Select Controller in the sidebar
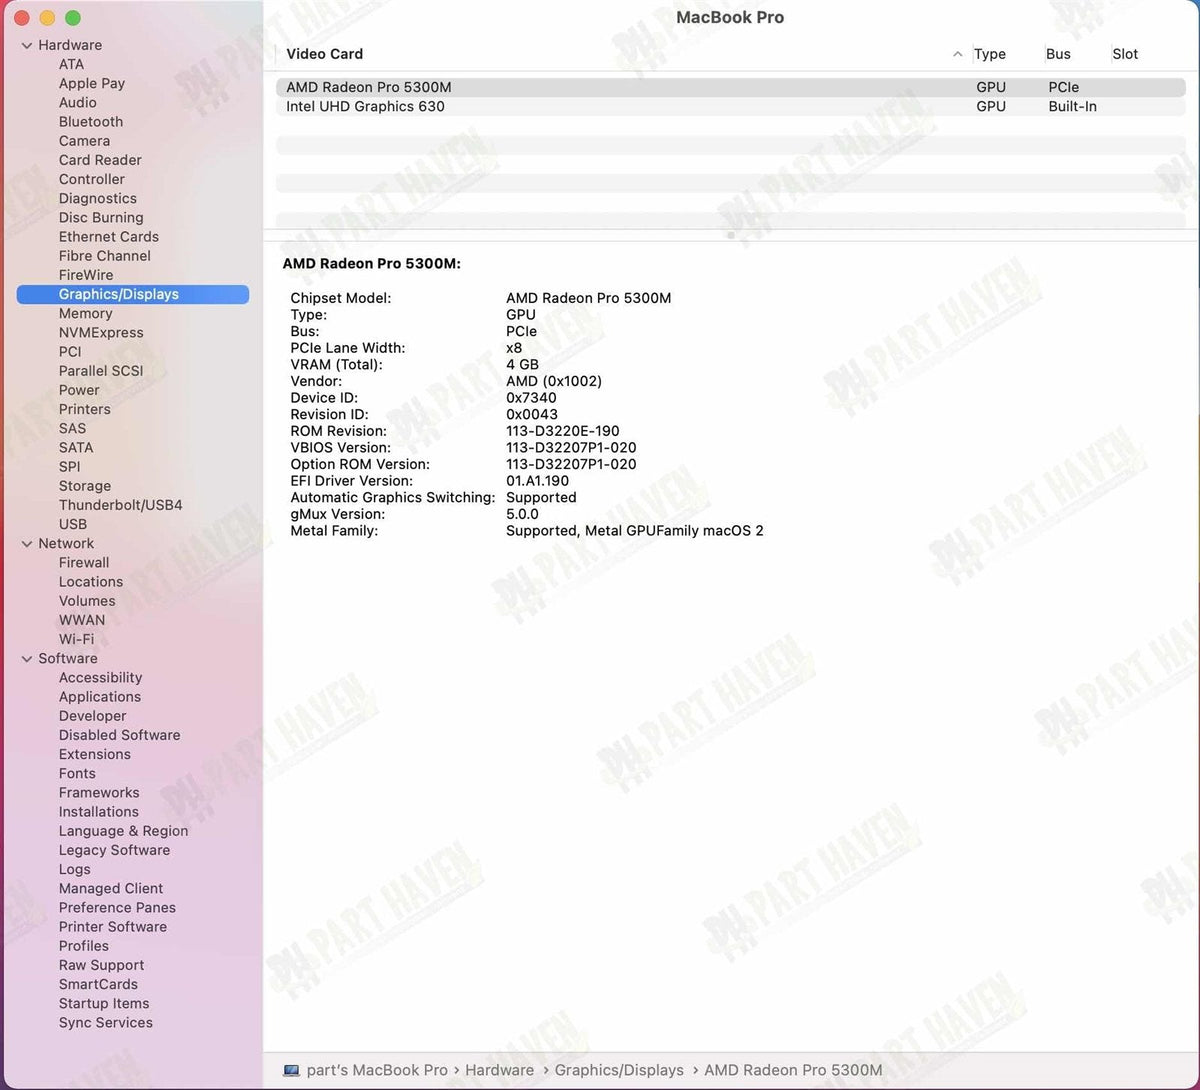This screenshot has width=1200, height=1090. (92, 179)
